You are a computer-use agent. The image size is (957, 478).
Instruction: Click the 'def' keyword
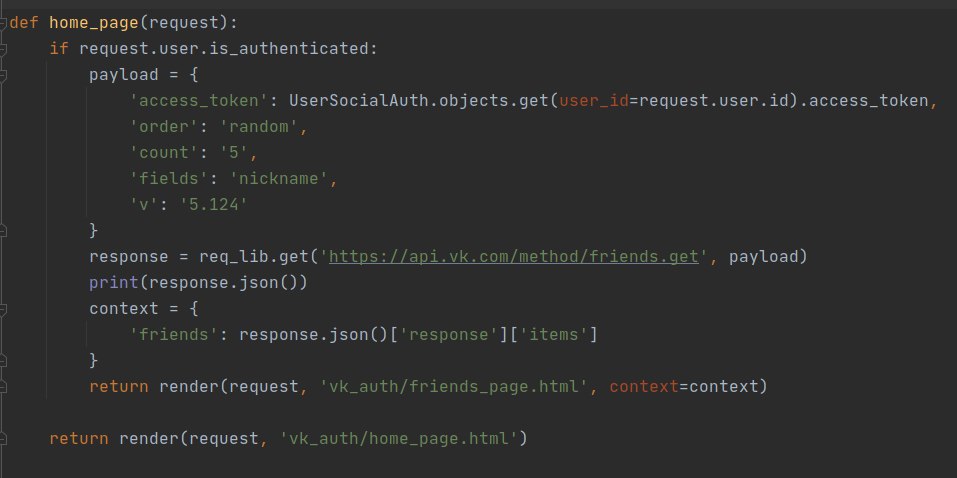(24, 23)
